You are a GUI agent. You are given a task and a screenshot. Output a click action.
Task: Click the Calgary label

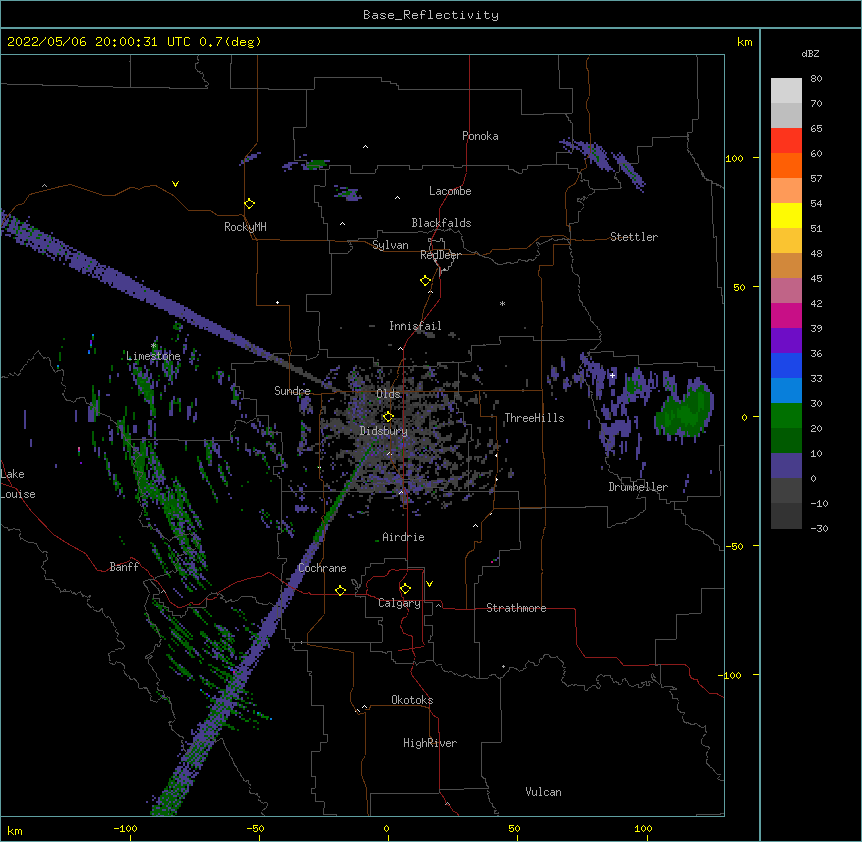(x=399, y=603)
